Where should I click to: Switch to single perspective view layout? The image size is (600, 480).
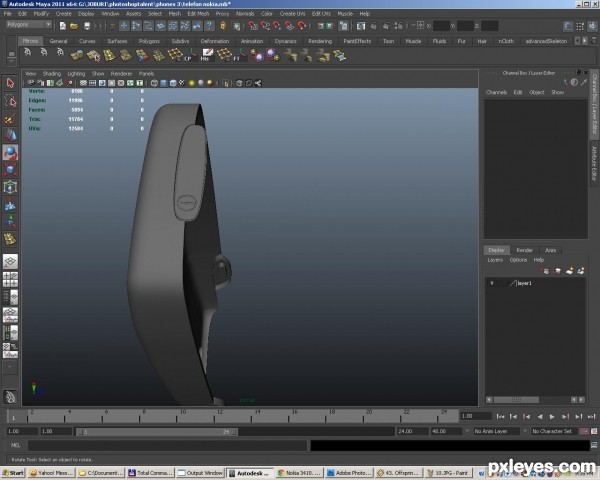tap(10, 262)
